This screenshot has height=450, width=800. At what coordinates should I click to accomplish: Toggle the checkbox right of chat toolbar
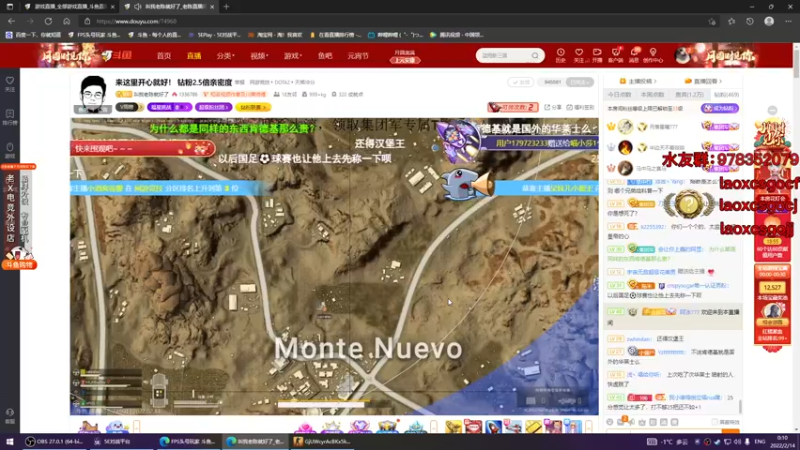(x=714, y=422)
